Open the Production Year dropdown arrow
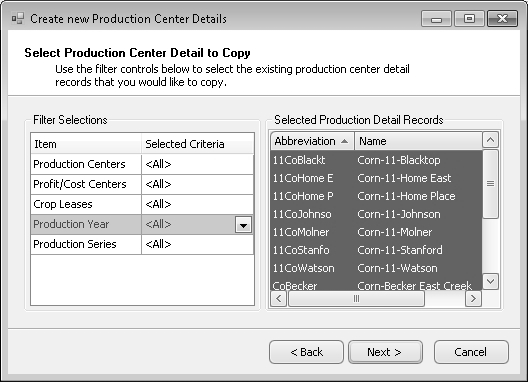This screenshot has height=382, width=528. [243, 225]
